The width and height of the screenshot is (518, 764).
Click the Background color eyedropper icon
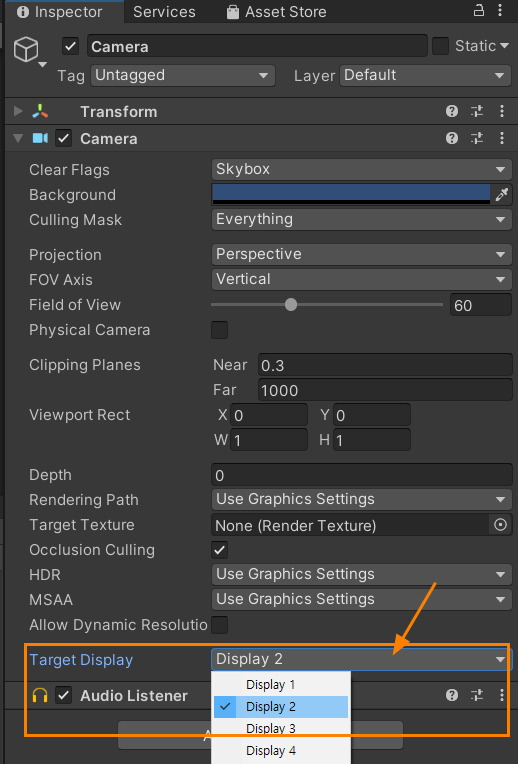pyautogui.click(x=501, y=194)
